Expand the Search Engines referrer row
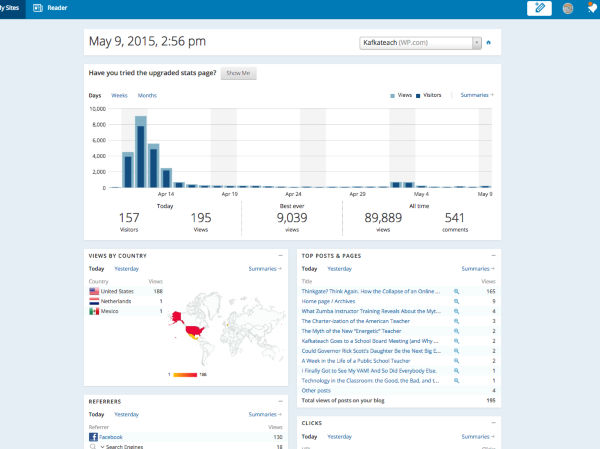The image size is (600, 449). [x=102, y=446]
